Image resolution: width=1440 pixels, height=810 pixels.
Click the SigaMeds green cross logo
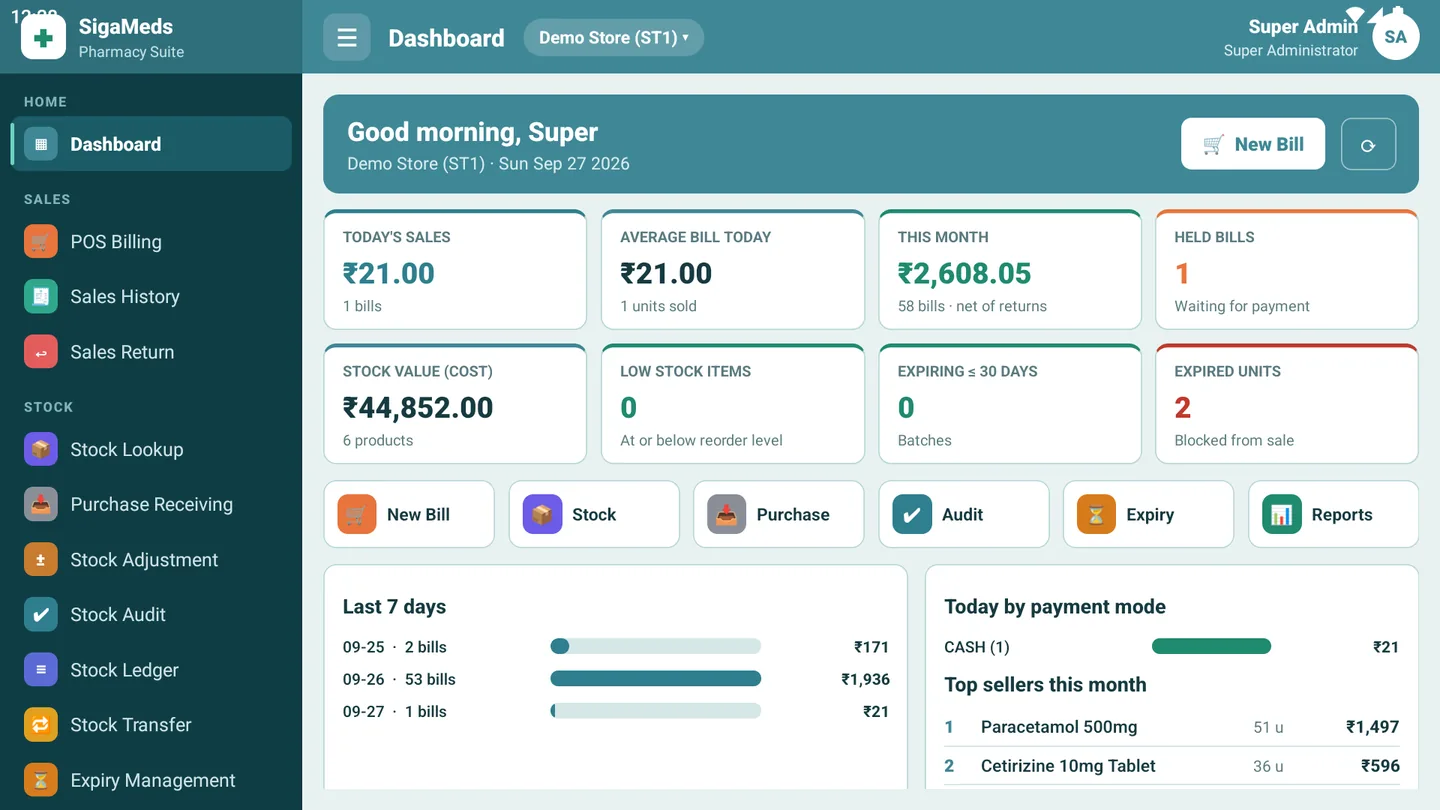(x=43, y=38)
